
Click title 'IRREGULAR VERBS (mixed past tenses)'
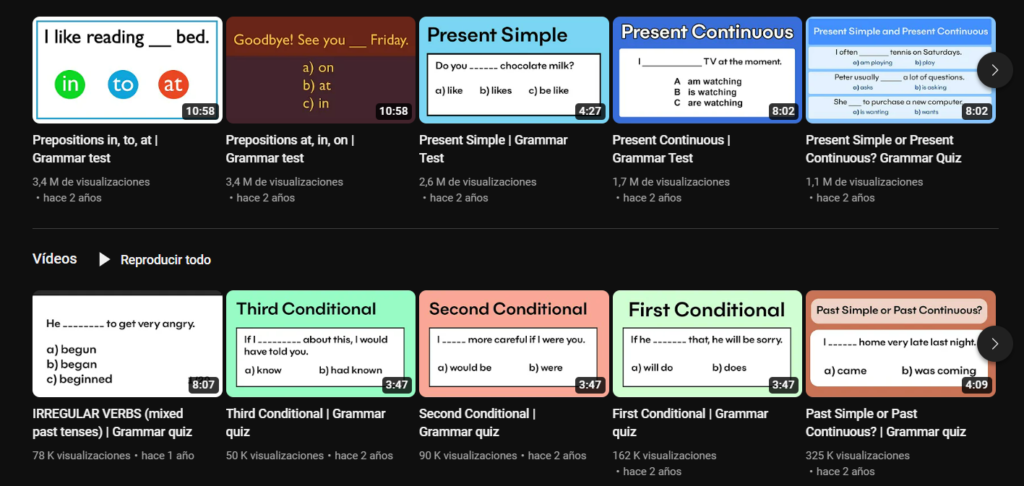(x=112, y=422)
